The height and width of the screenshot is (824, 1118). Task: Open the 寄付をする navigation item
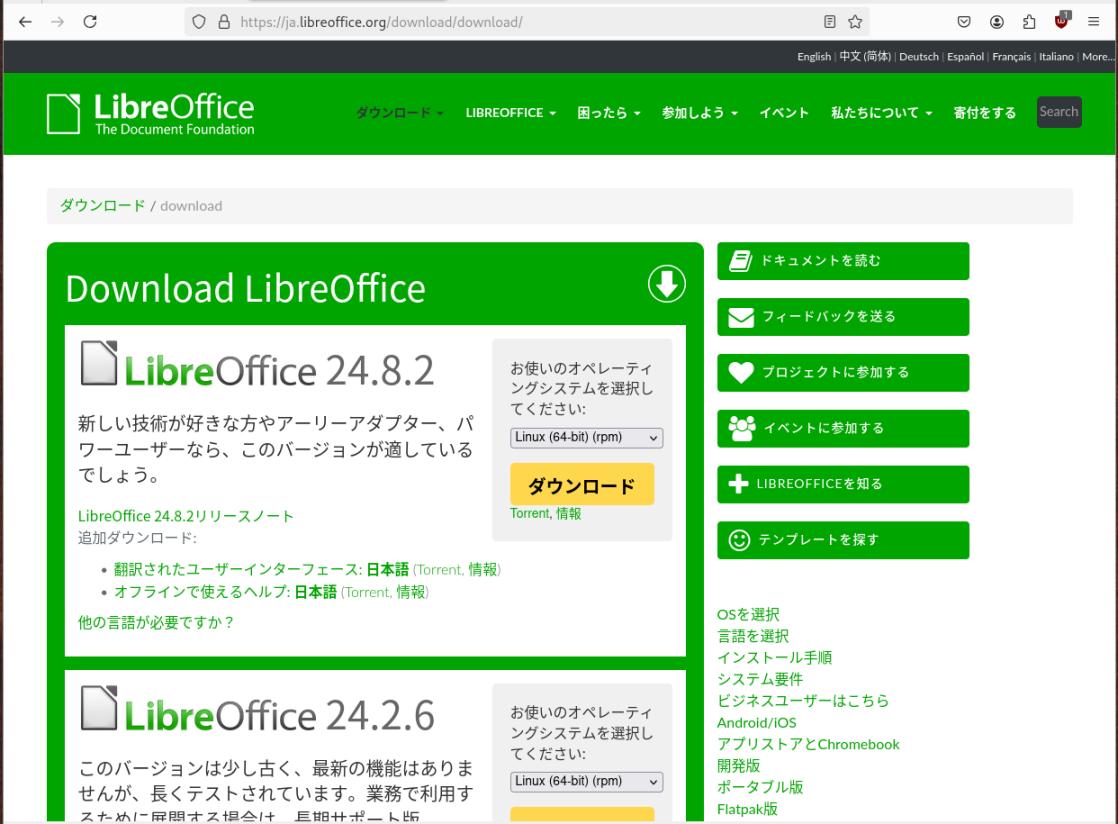click(985, 113)
